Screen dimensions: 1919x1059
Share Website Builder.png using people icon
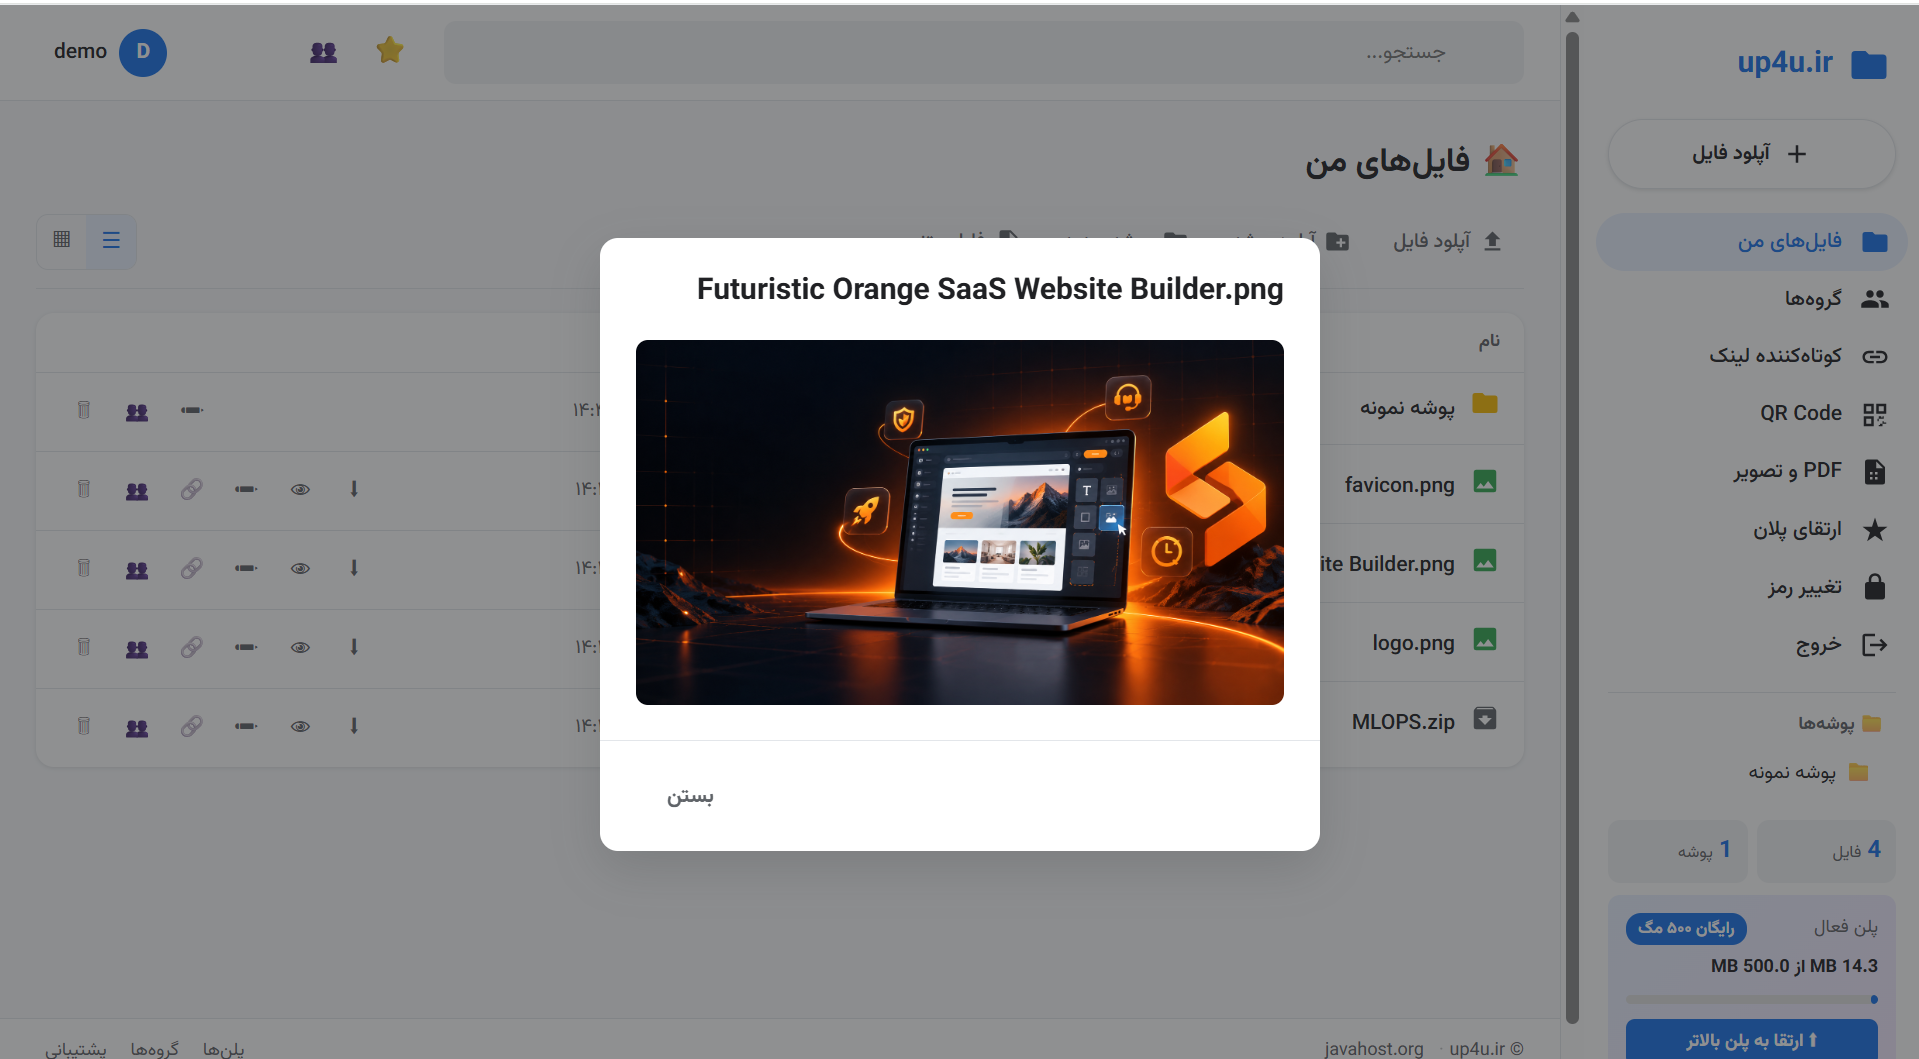tap(137, 569)
